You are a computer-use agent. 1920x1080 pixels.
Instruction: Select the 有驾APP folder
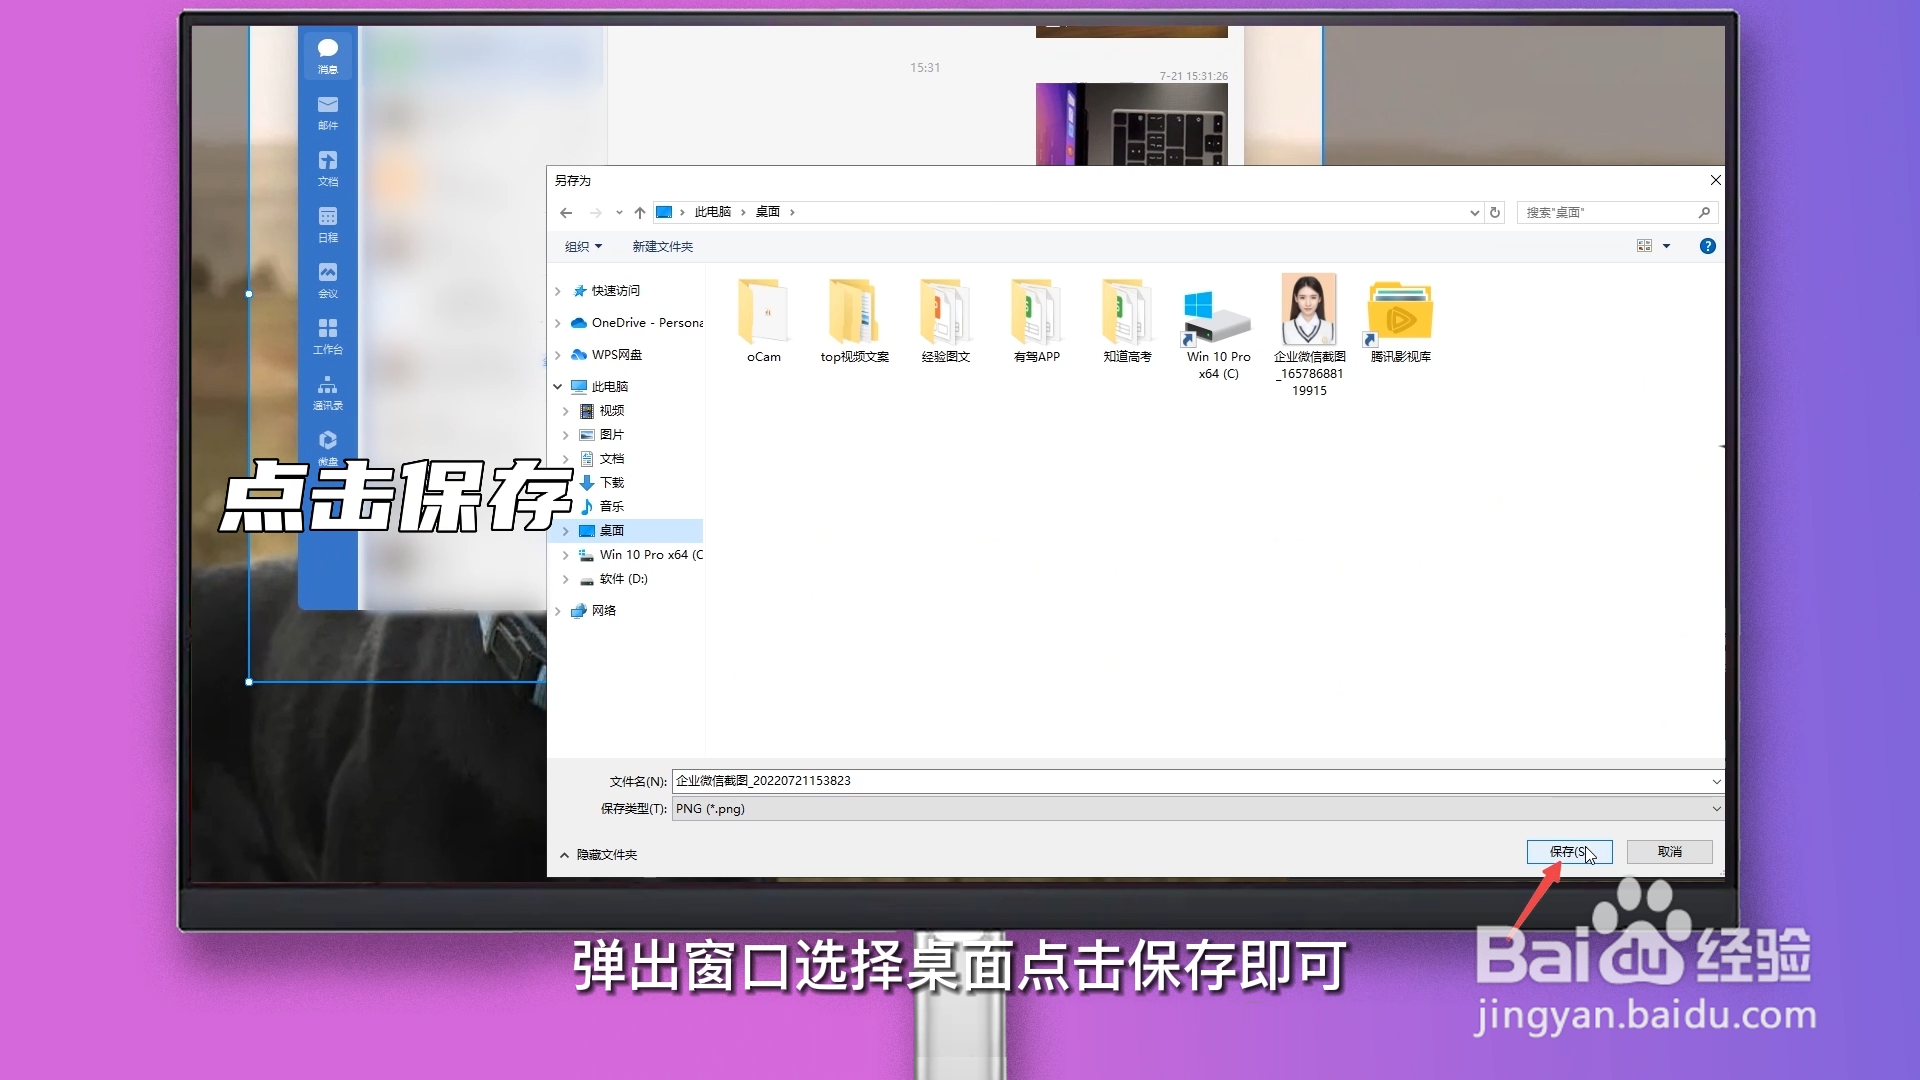1037,321
